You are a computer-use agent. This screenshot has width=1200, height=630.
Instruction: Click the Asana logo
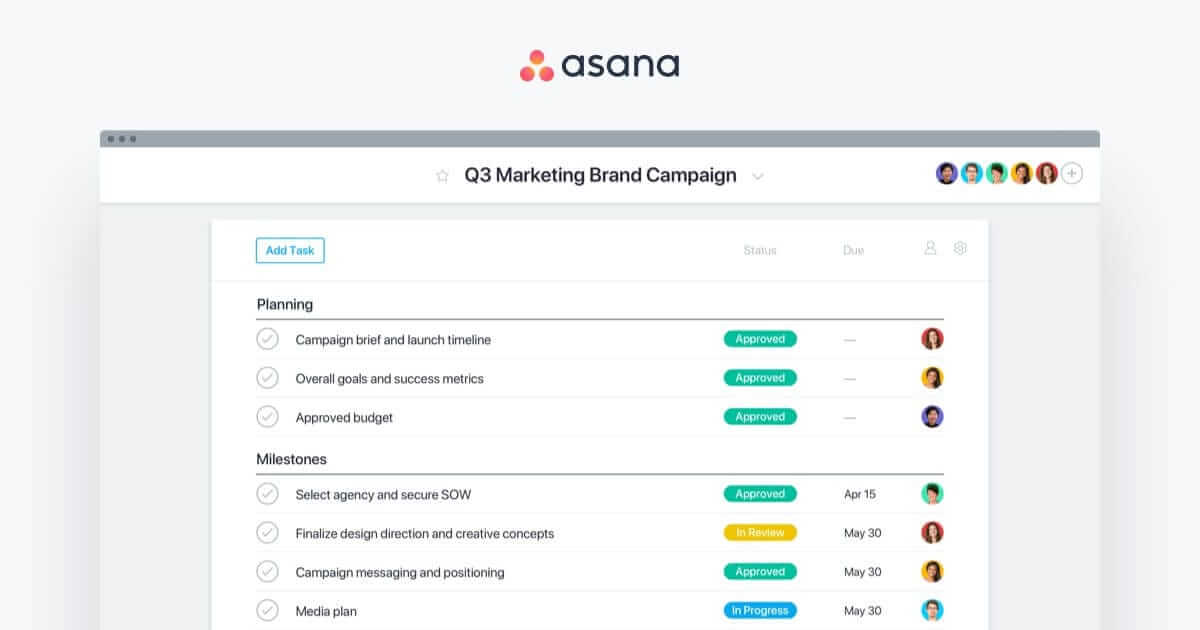(x=599, y=65)
